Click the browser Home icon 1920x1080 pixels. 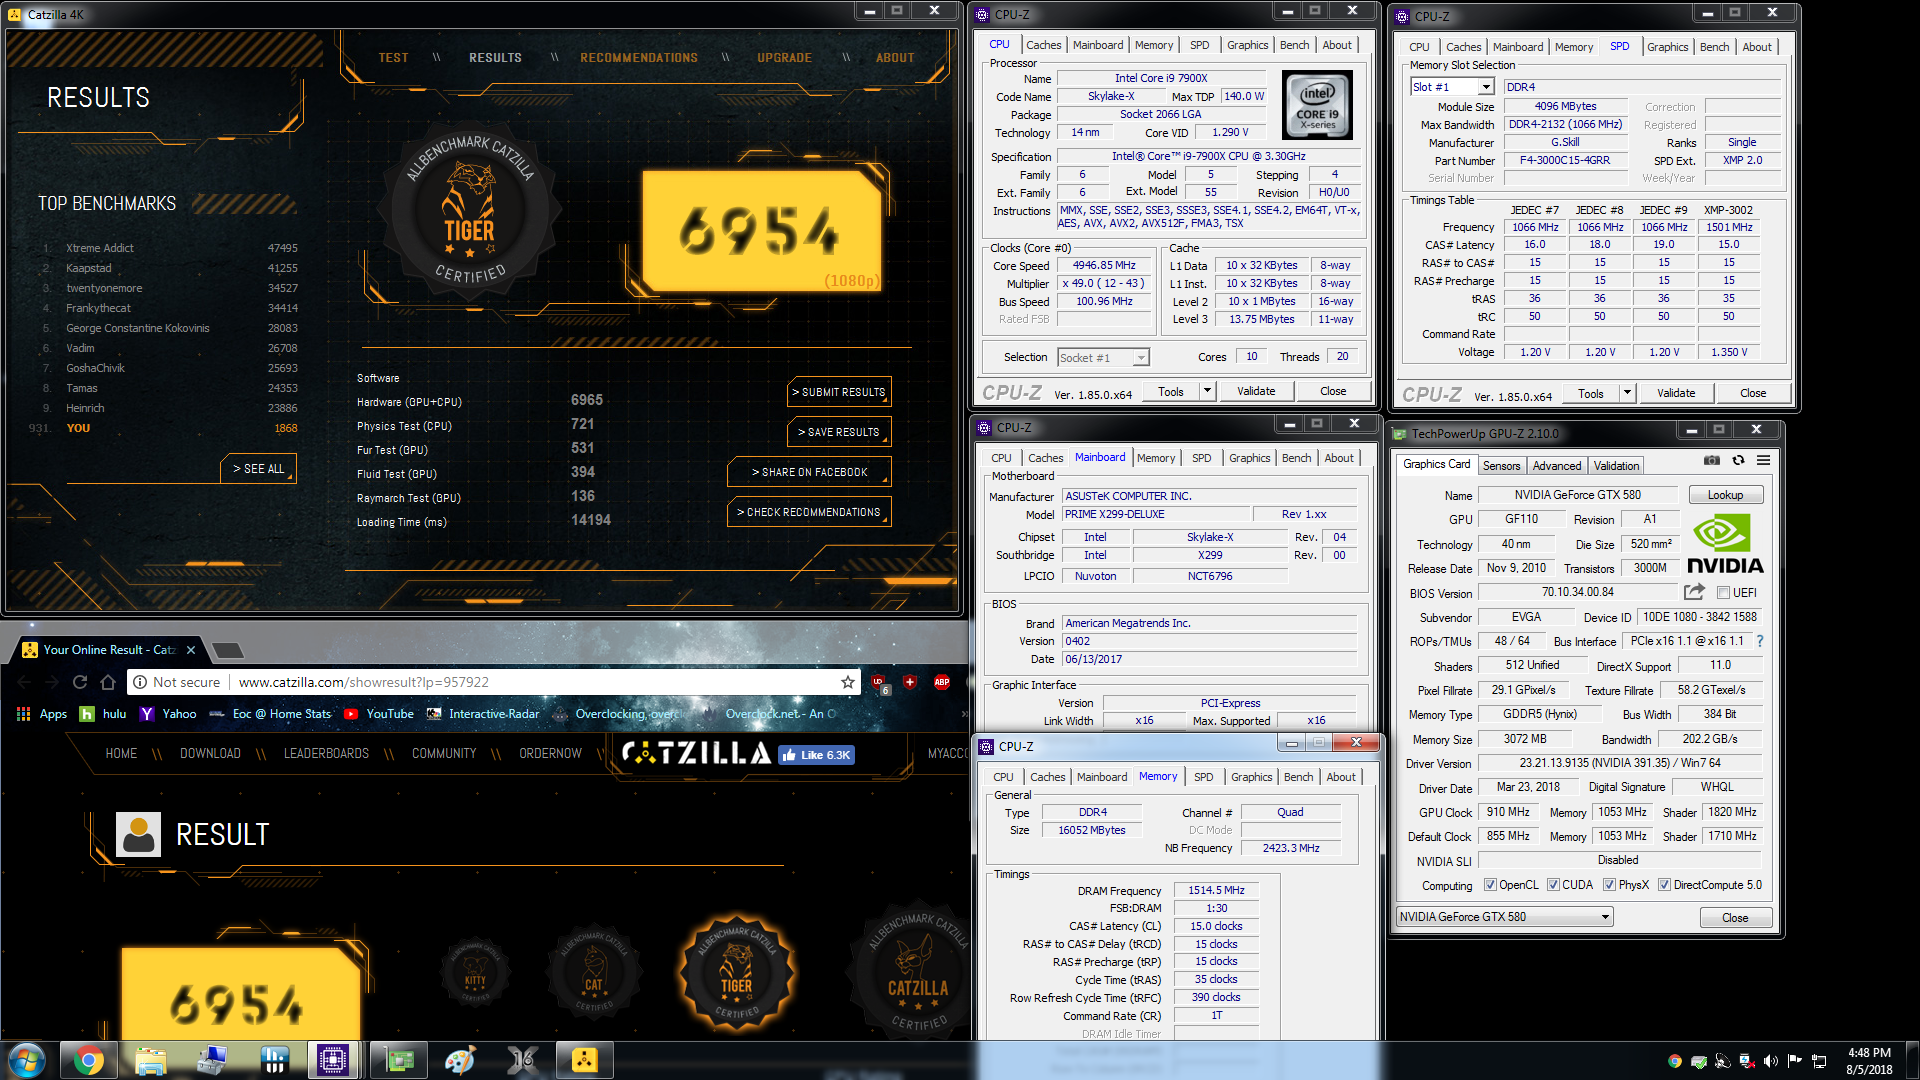pyautogui.click(x=108, y=682)
